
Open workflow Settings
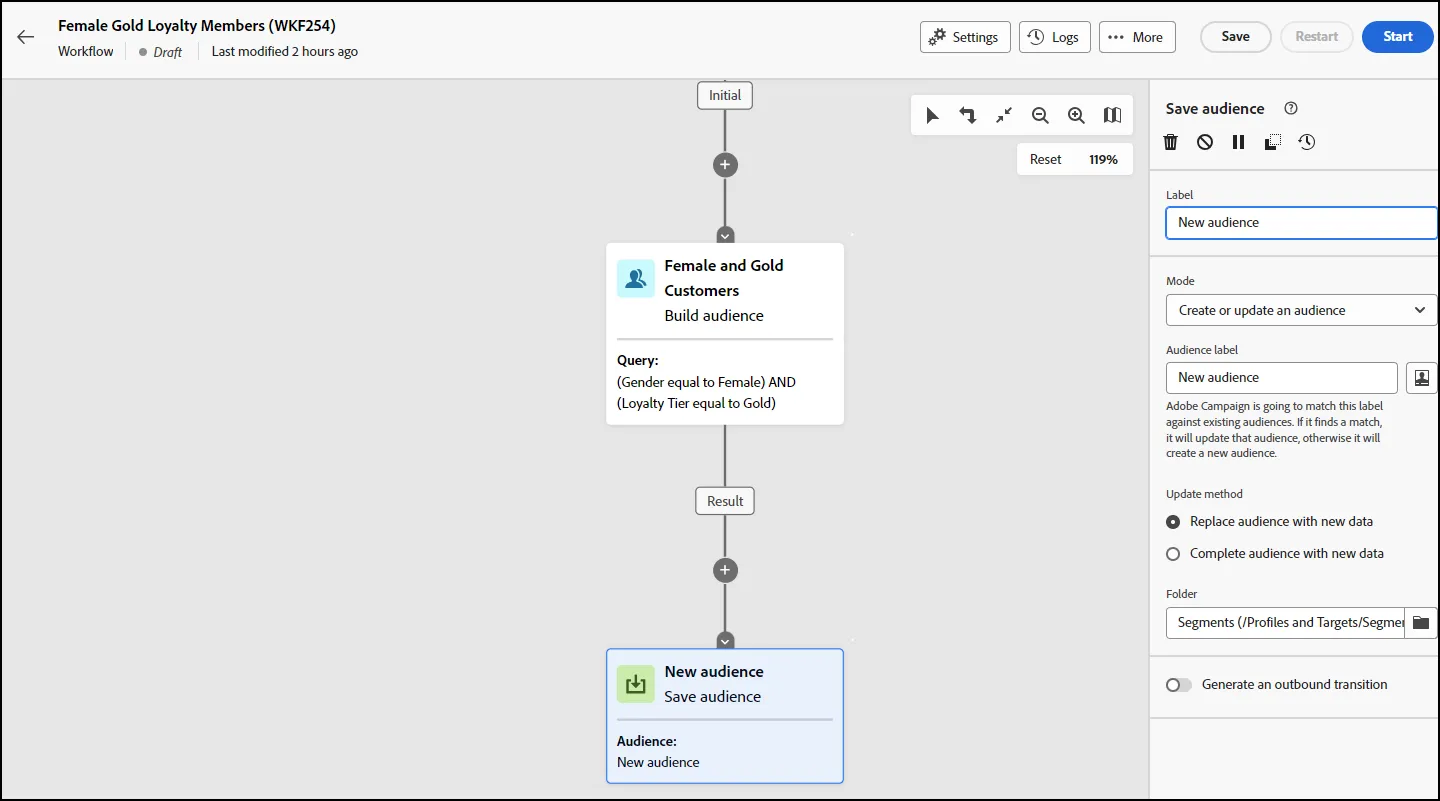(x=965, y=37)
